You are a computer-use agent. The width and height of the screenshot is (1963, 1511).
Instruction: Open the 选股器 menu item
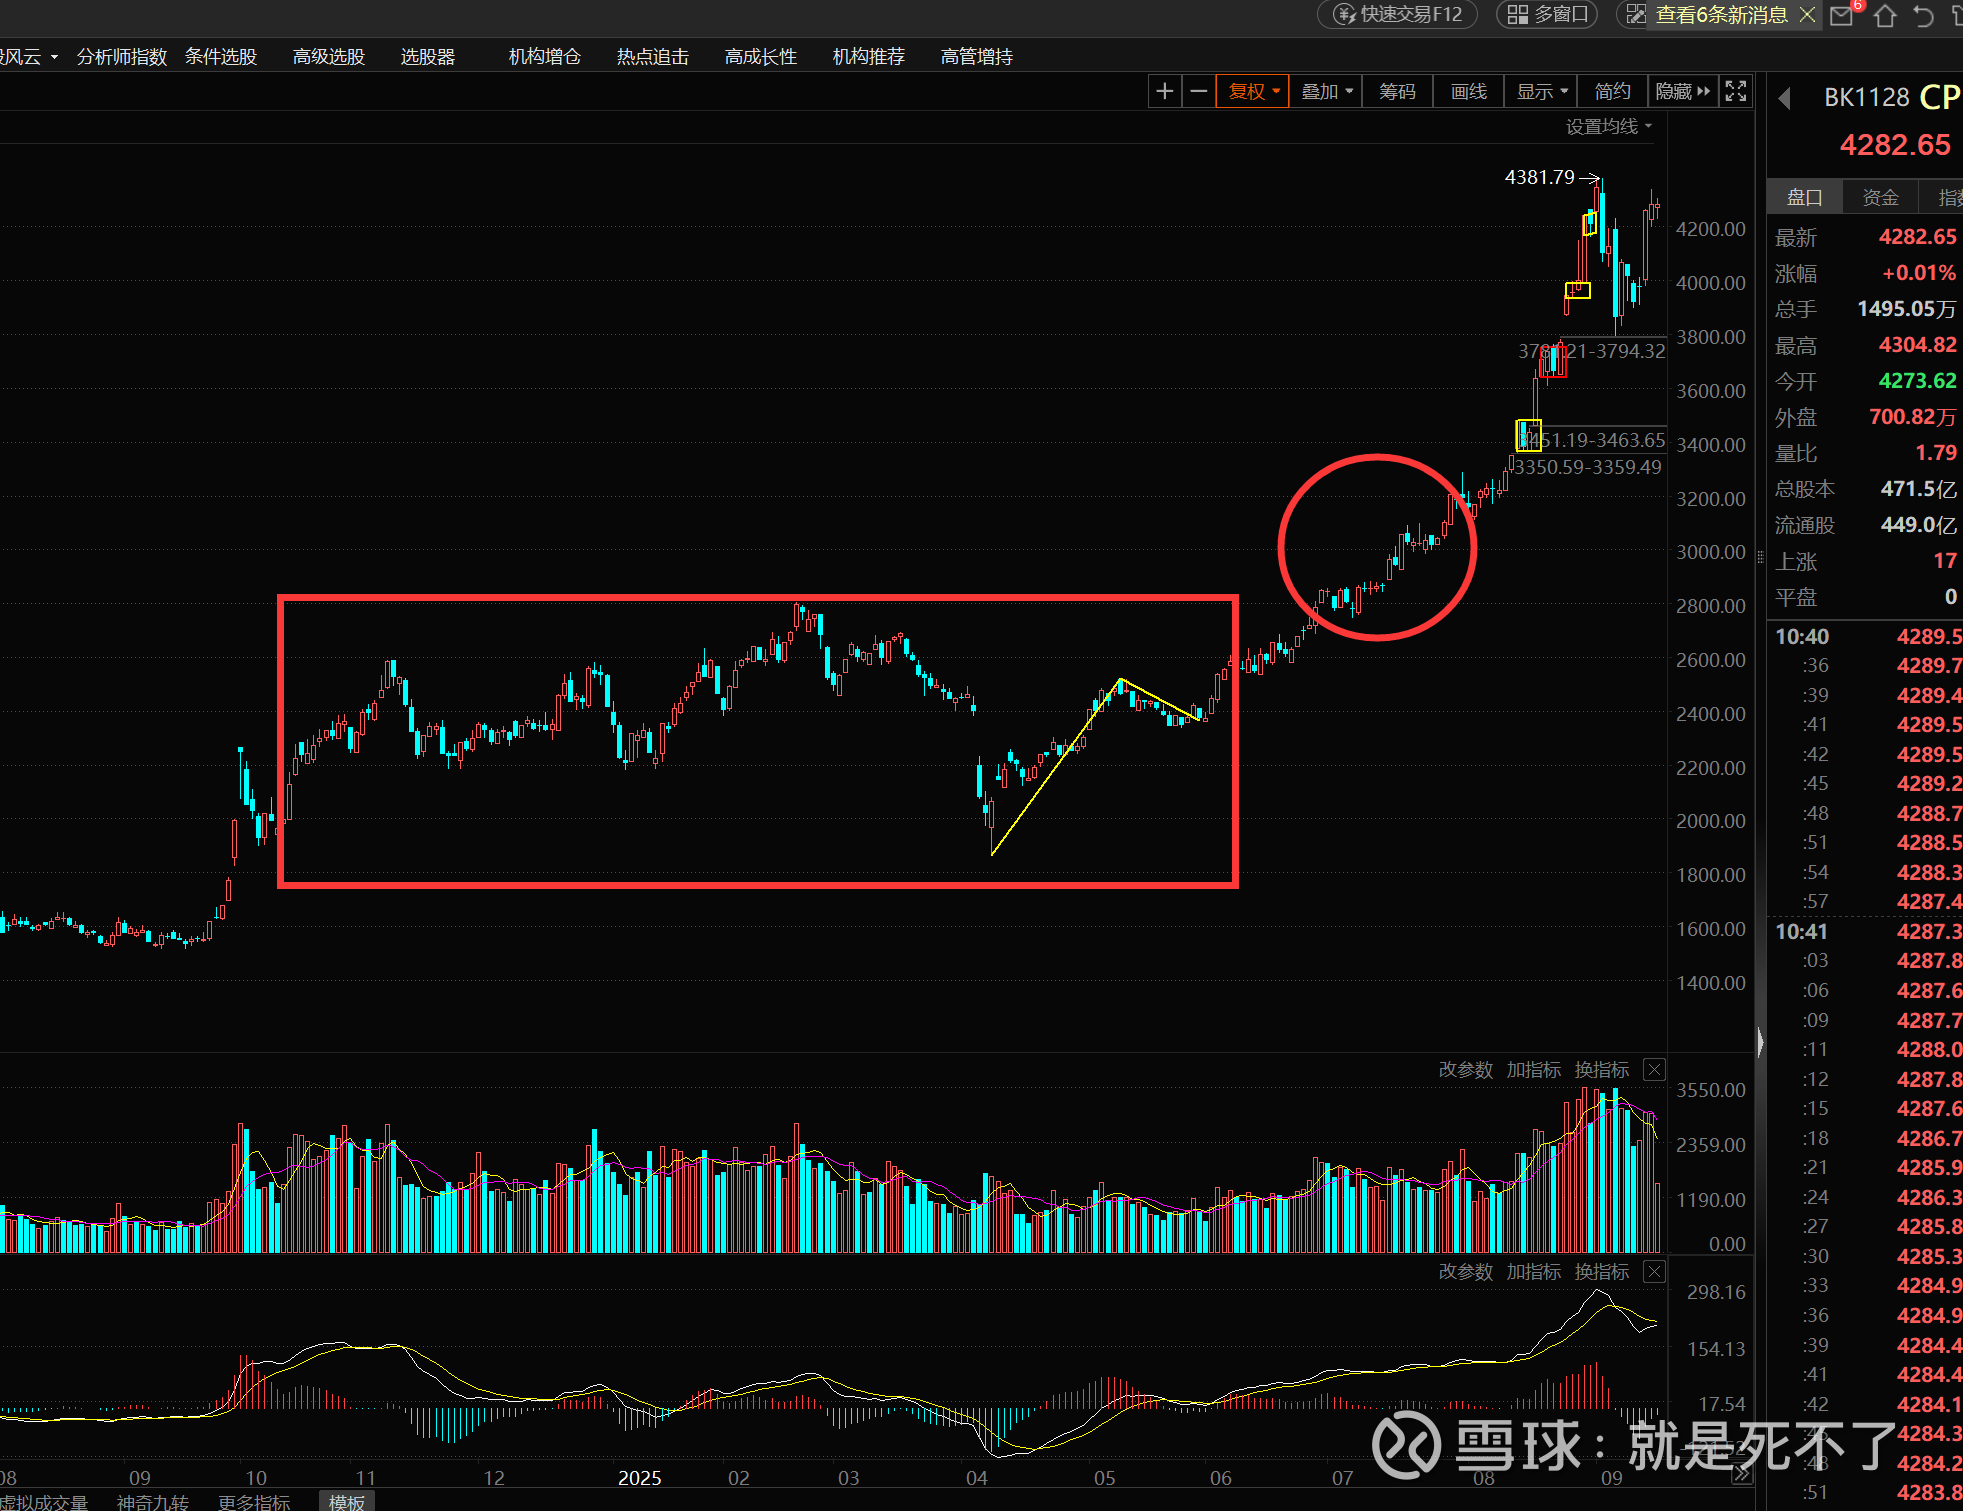pyautogui.click(x=428, y=57)
